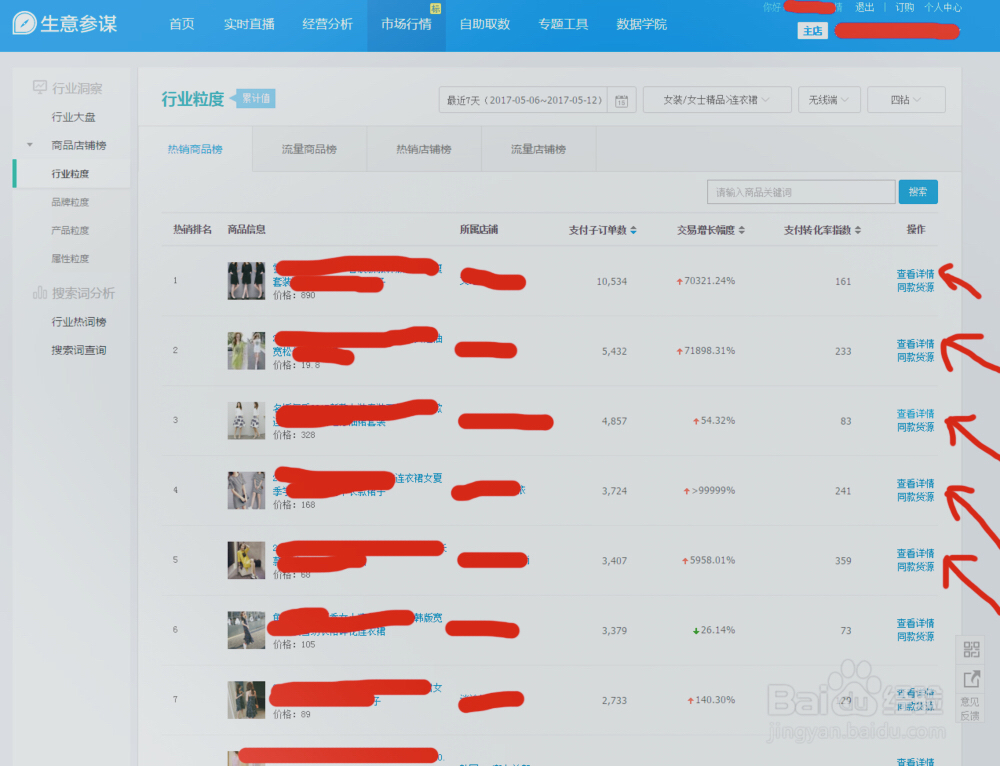Sort by 支付转化率指数 sort arrows
Image resolution: width=1000 pixels, height=766 pixels.
(858, 230)
